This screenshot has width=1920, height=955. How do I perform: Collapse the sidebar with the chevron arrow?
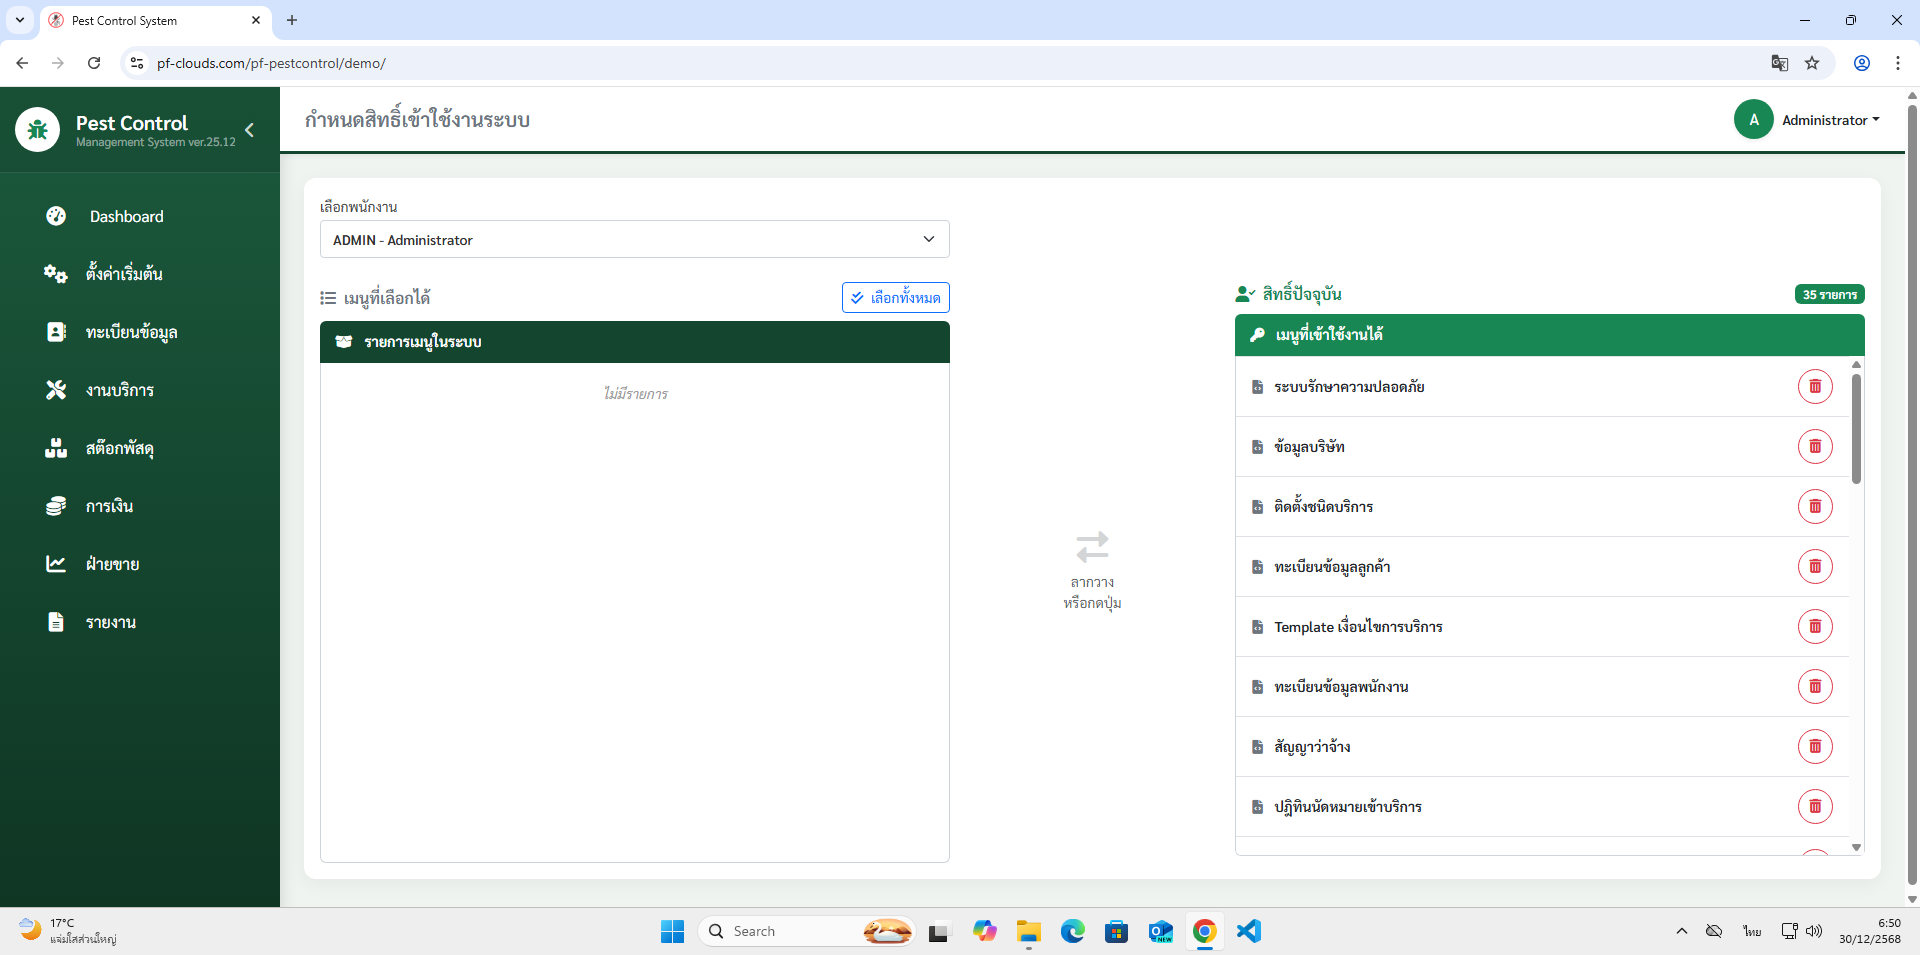click(x=249, y=130)
